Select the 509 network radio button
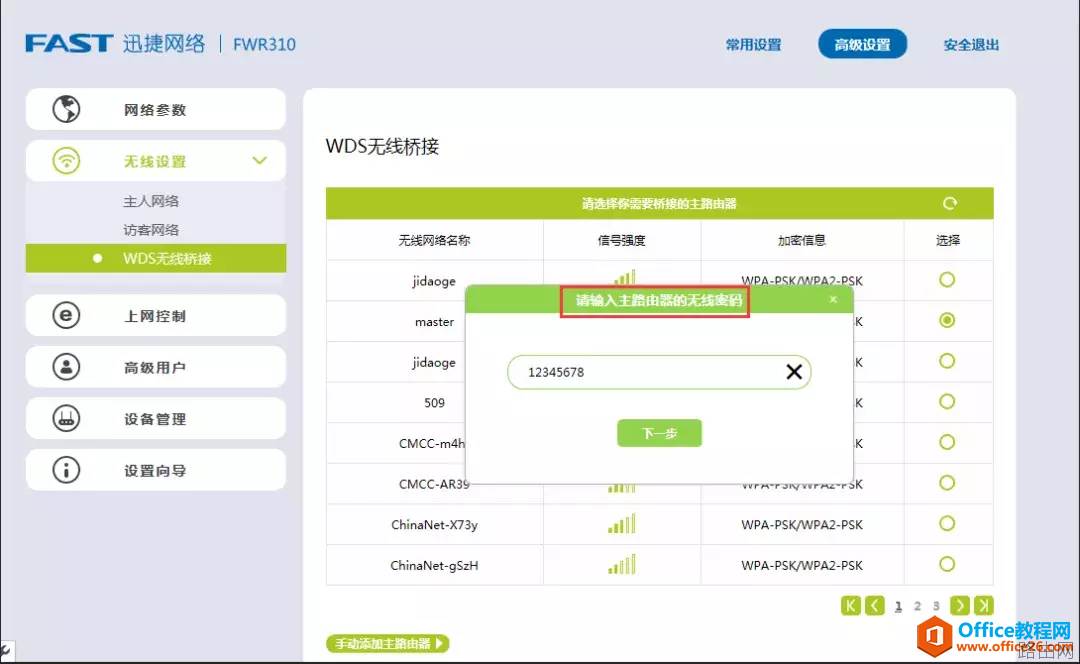 948,402
